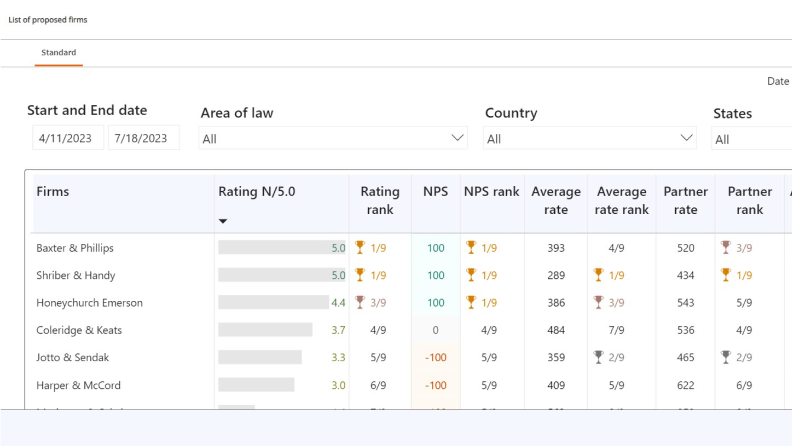Click silver trophy in Jotto & Sendak partner rank
This screenshot has width=792, height=446.
pos(726,357)
